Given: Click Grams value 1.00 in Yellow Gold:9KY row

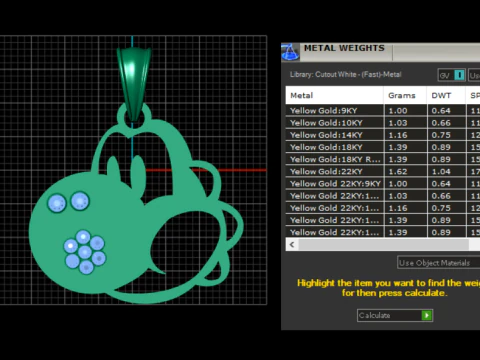Looking at the screenshot, I should (398, 111).
